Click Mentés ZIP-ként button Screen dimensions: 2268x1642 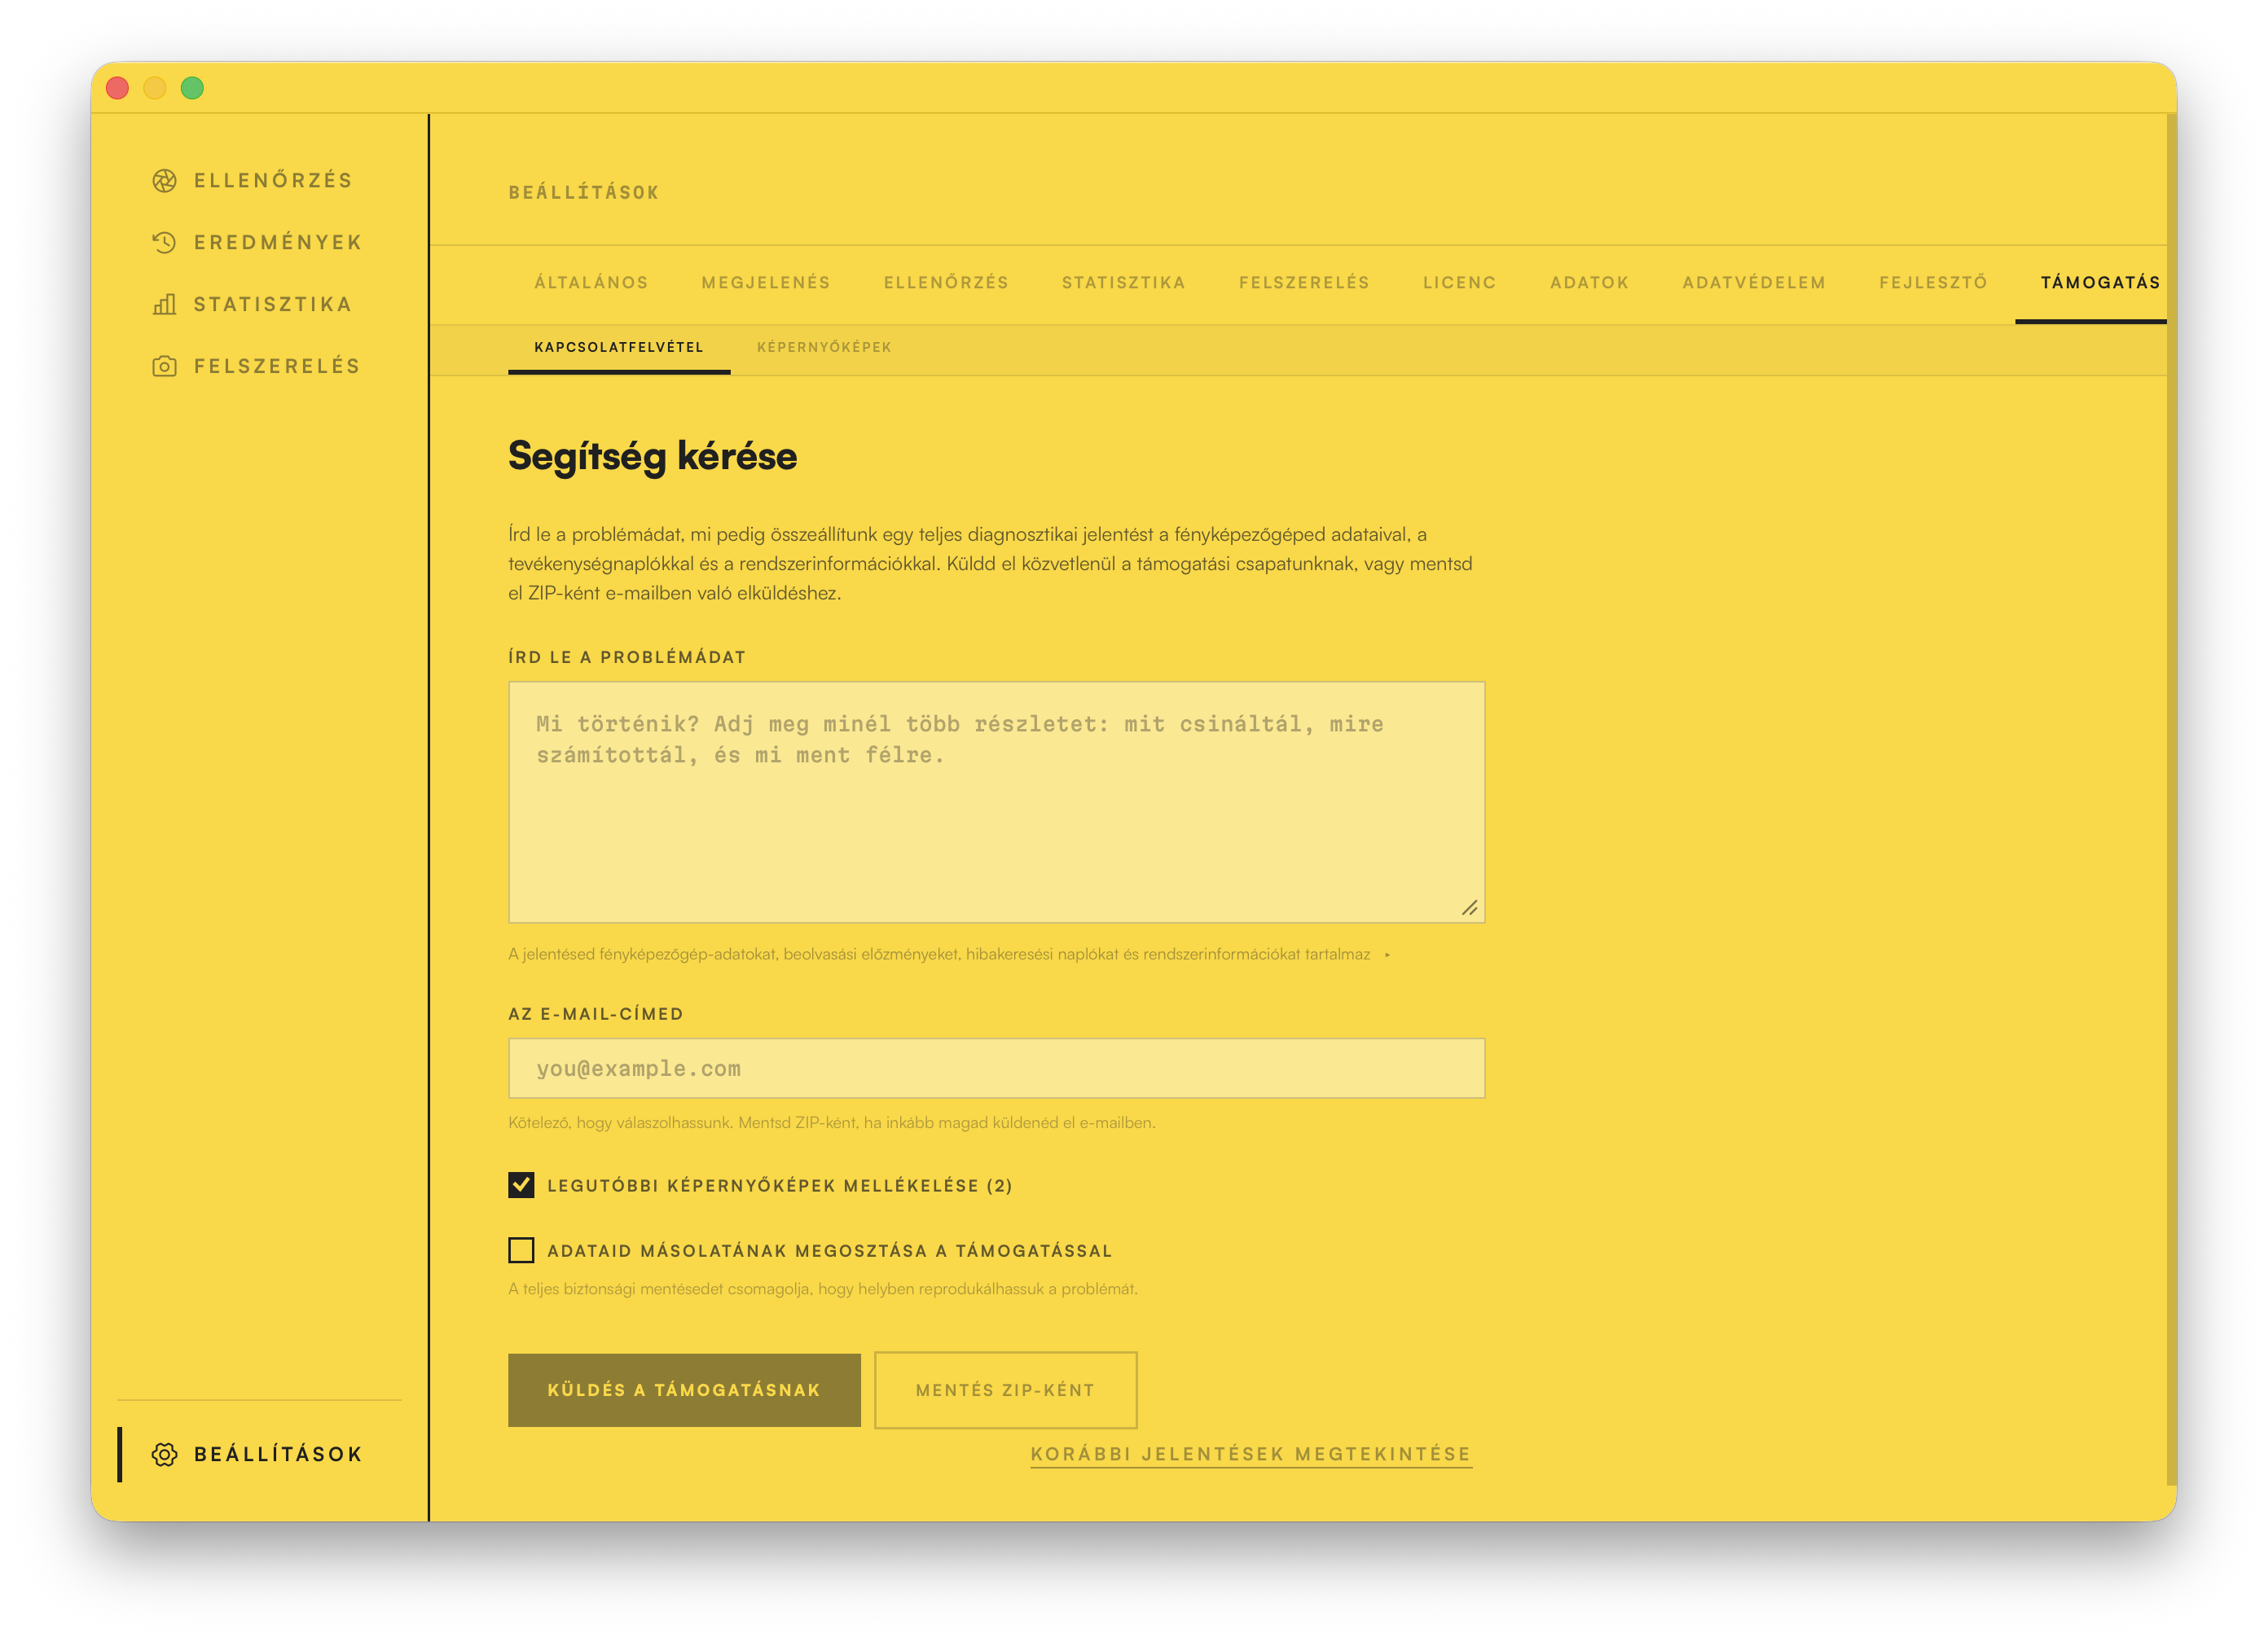[x=1005, y=1390]
